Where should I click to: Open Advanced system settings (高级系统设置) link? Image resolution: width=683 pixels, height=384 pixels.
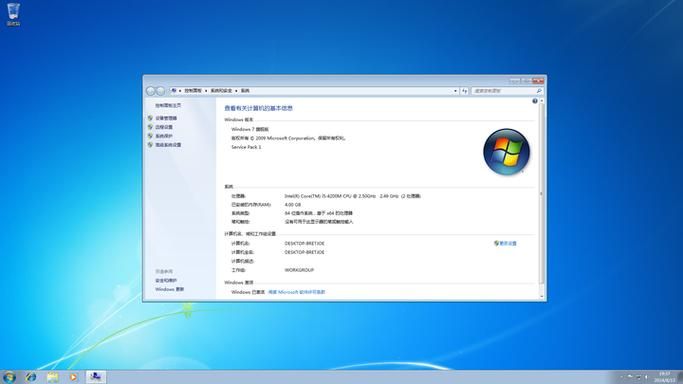[168, 145]
